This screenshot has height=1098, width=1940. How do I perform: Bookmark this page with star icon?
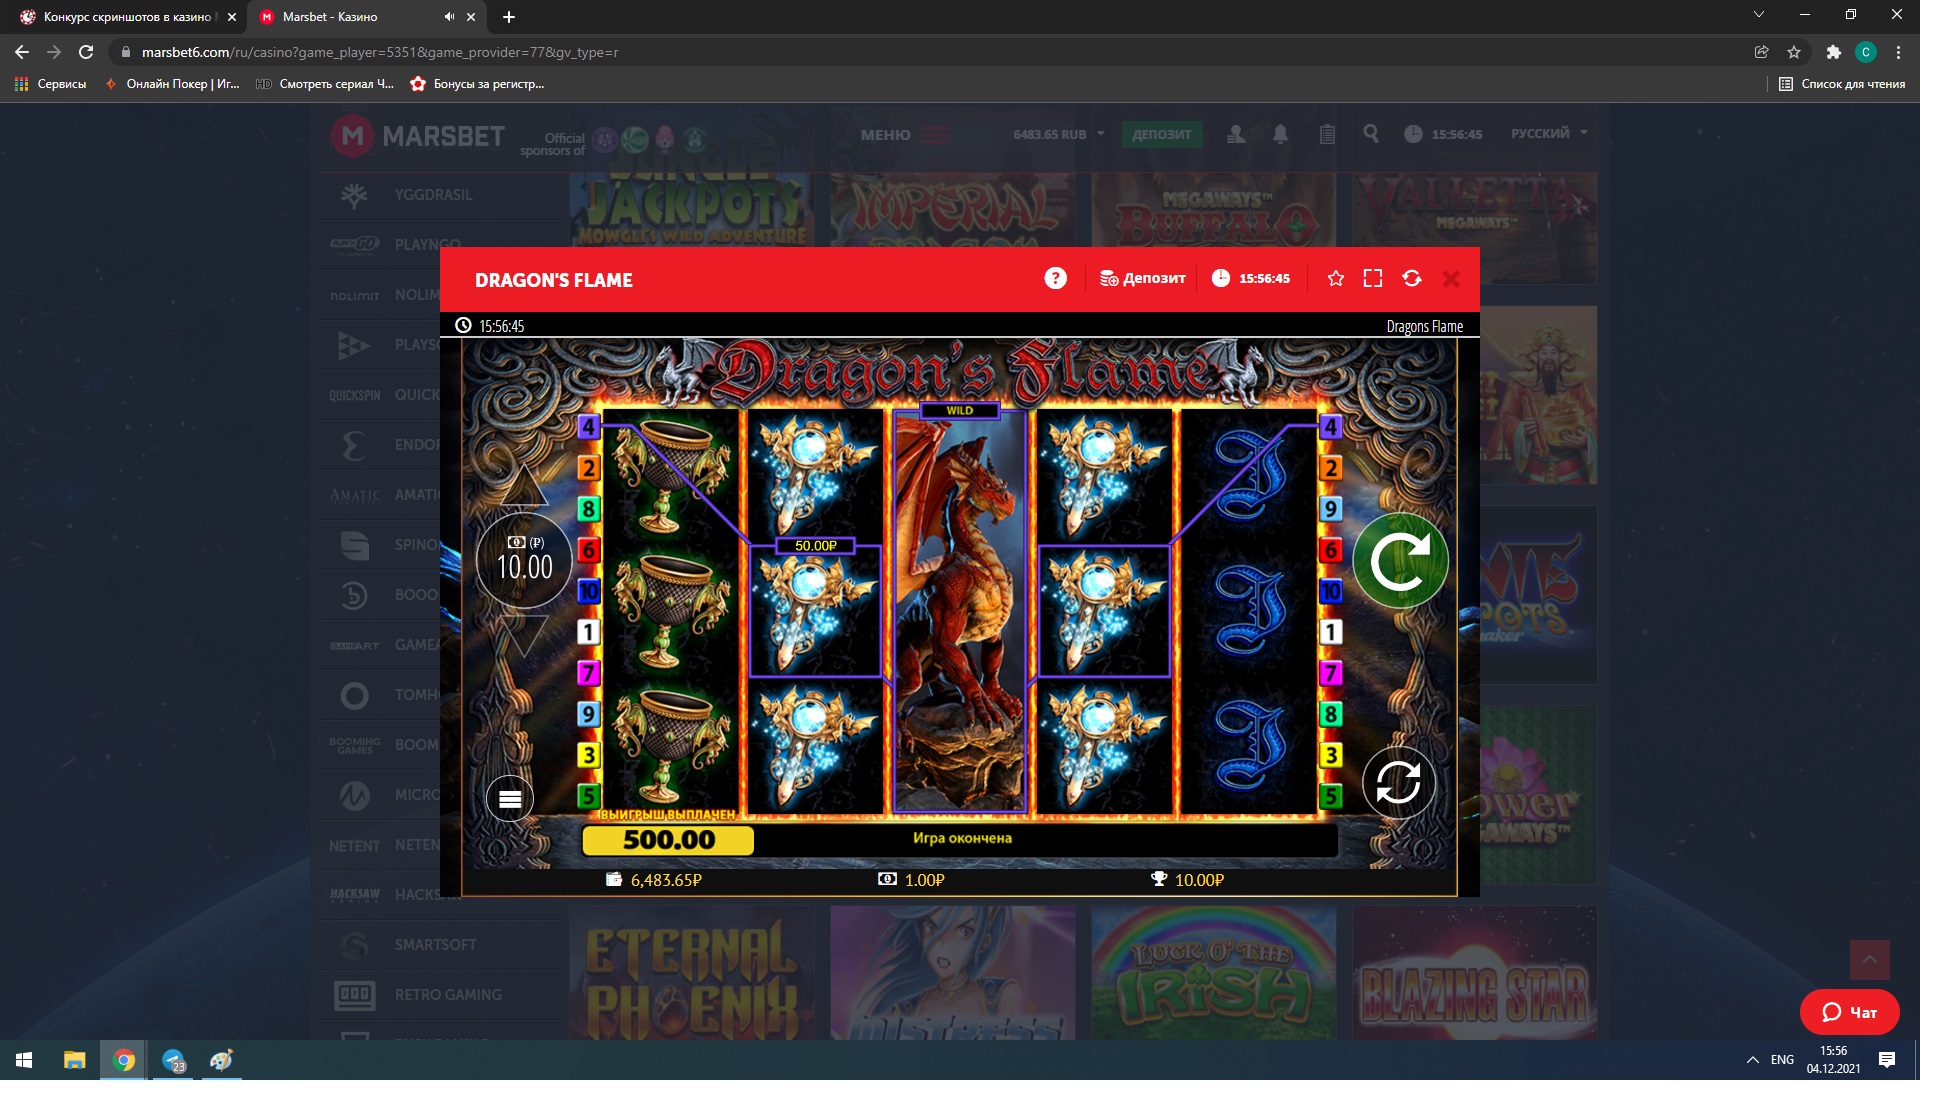1794,52
